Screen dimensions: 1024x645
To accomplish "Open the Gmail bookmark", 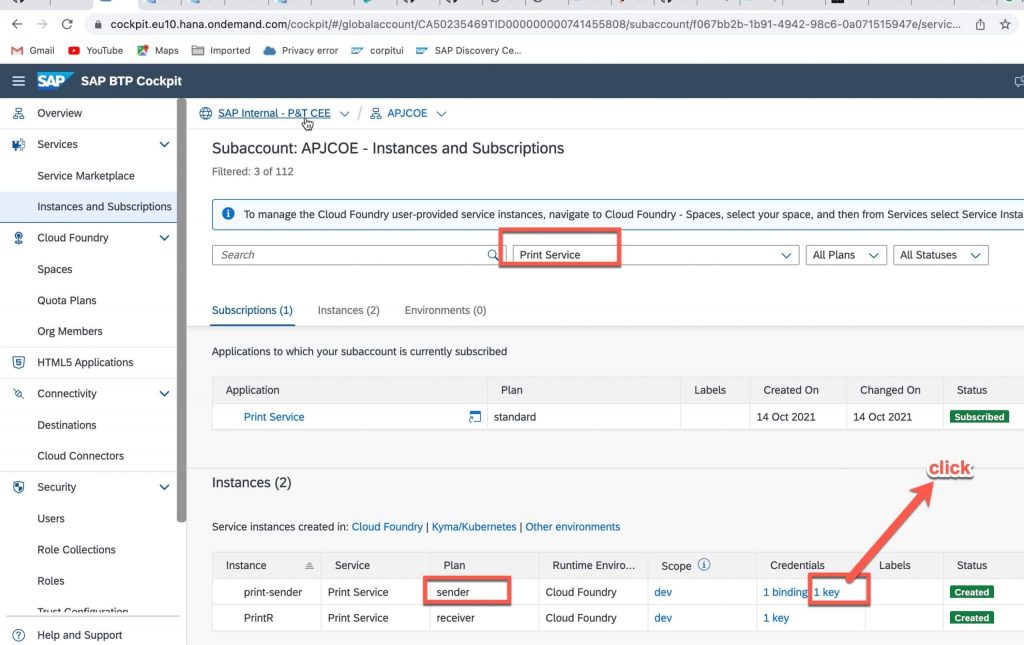I will [x=33, y=50].
